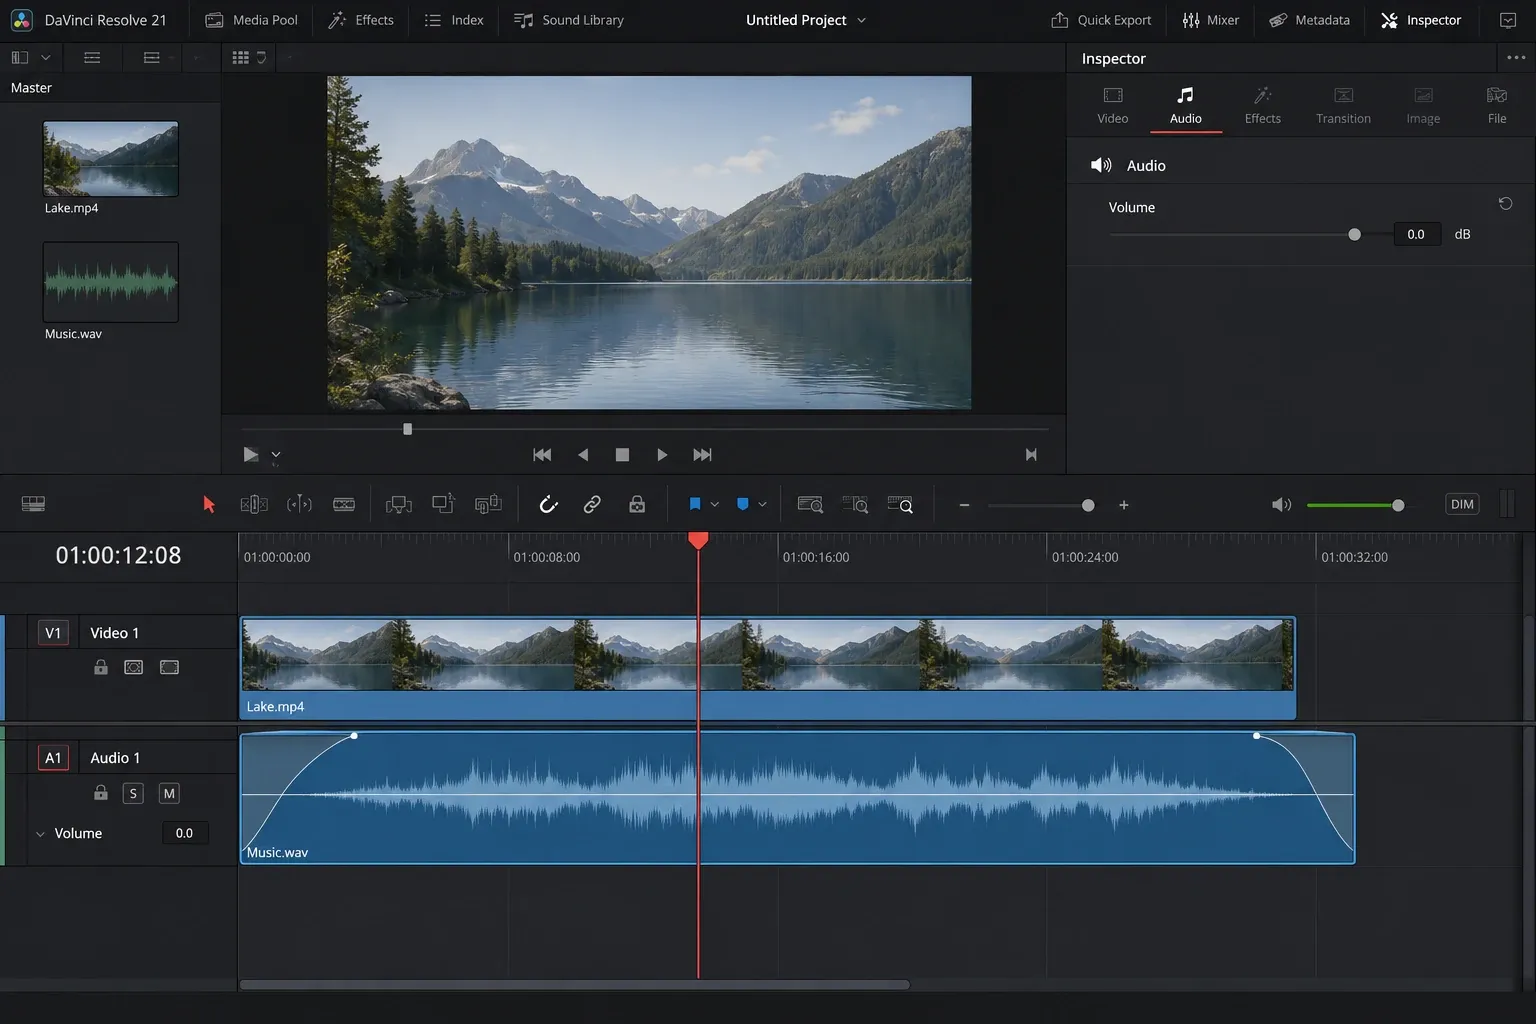The image size is (1536, 1024).
Task: Open the Effects panel from top bar
Action: (x=361, y=20)
